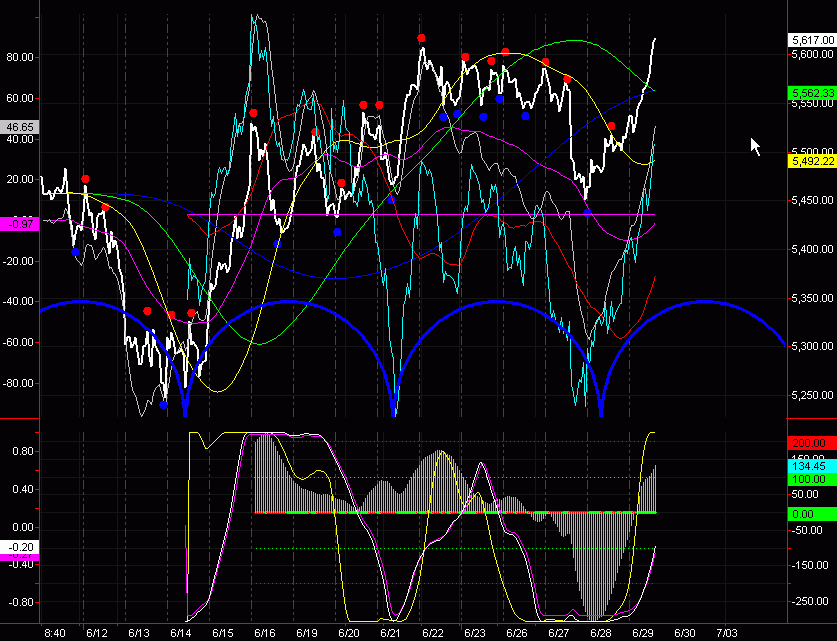Click the -50.00 label on lower-right scale
This screenshot has height=641, width=837.
tap(806, 530)
